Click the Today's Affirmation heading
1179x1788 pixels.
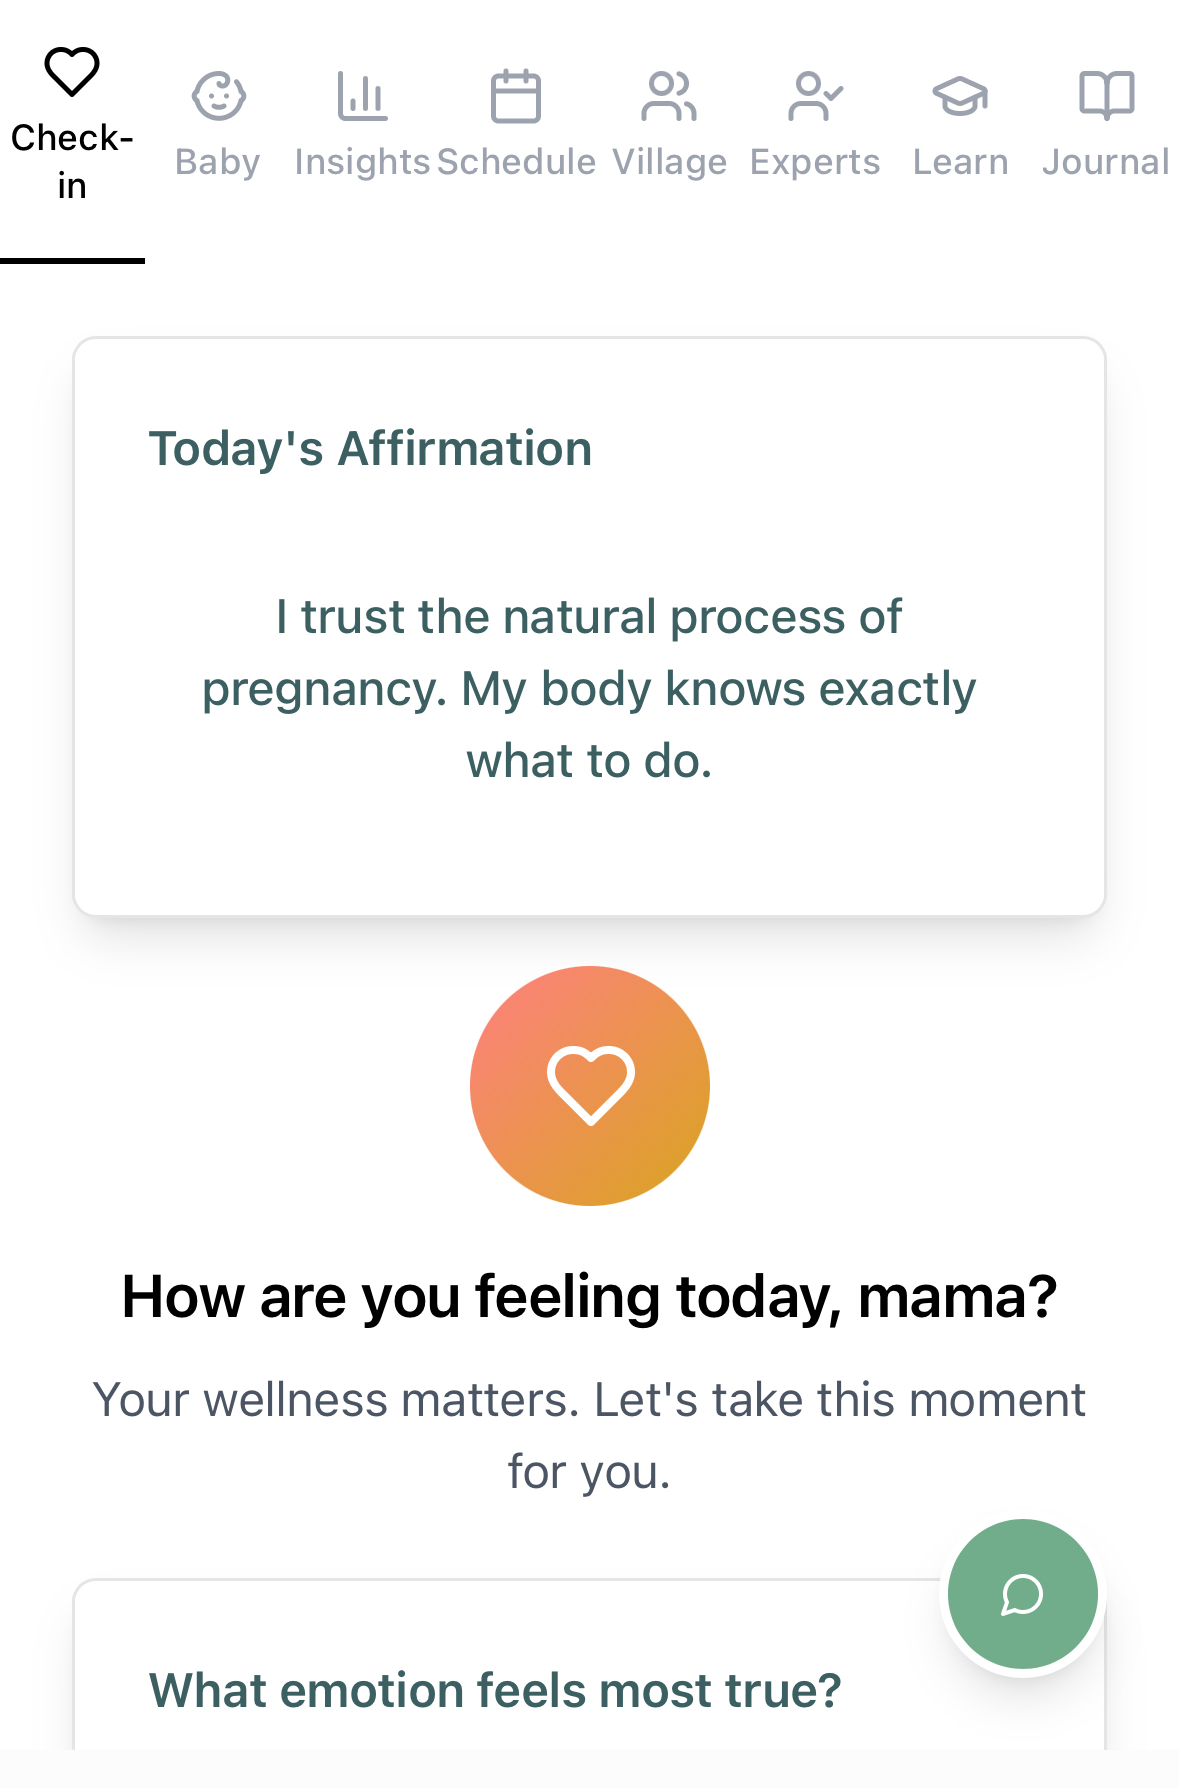tap(370, 449)
